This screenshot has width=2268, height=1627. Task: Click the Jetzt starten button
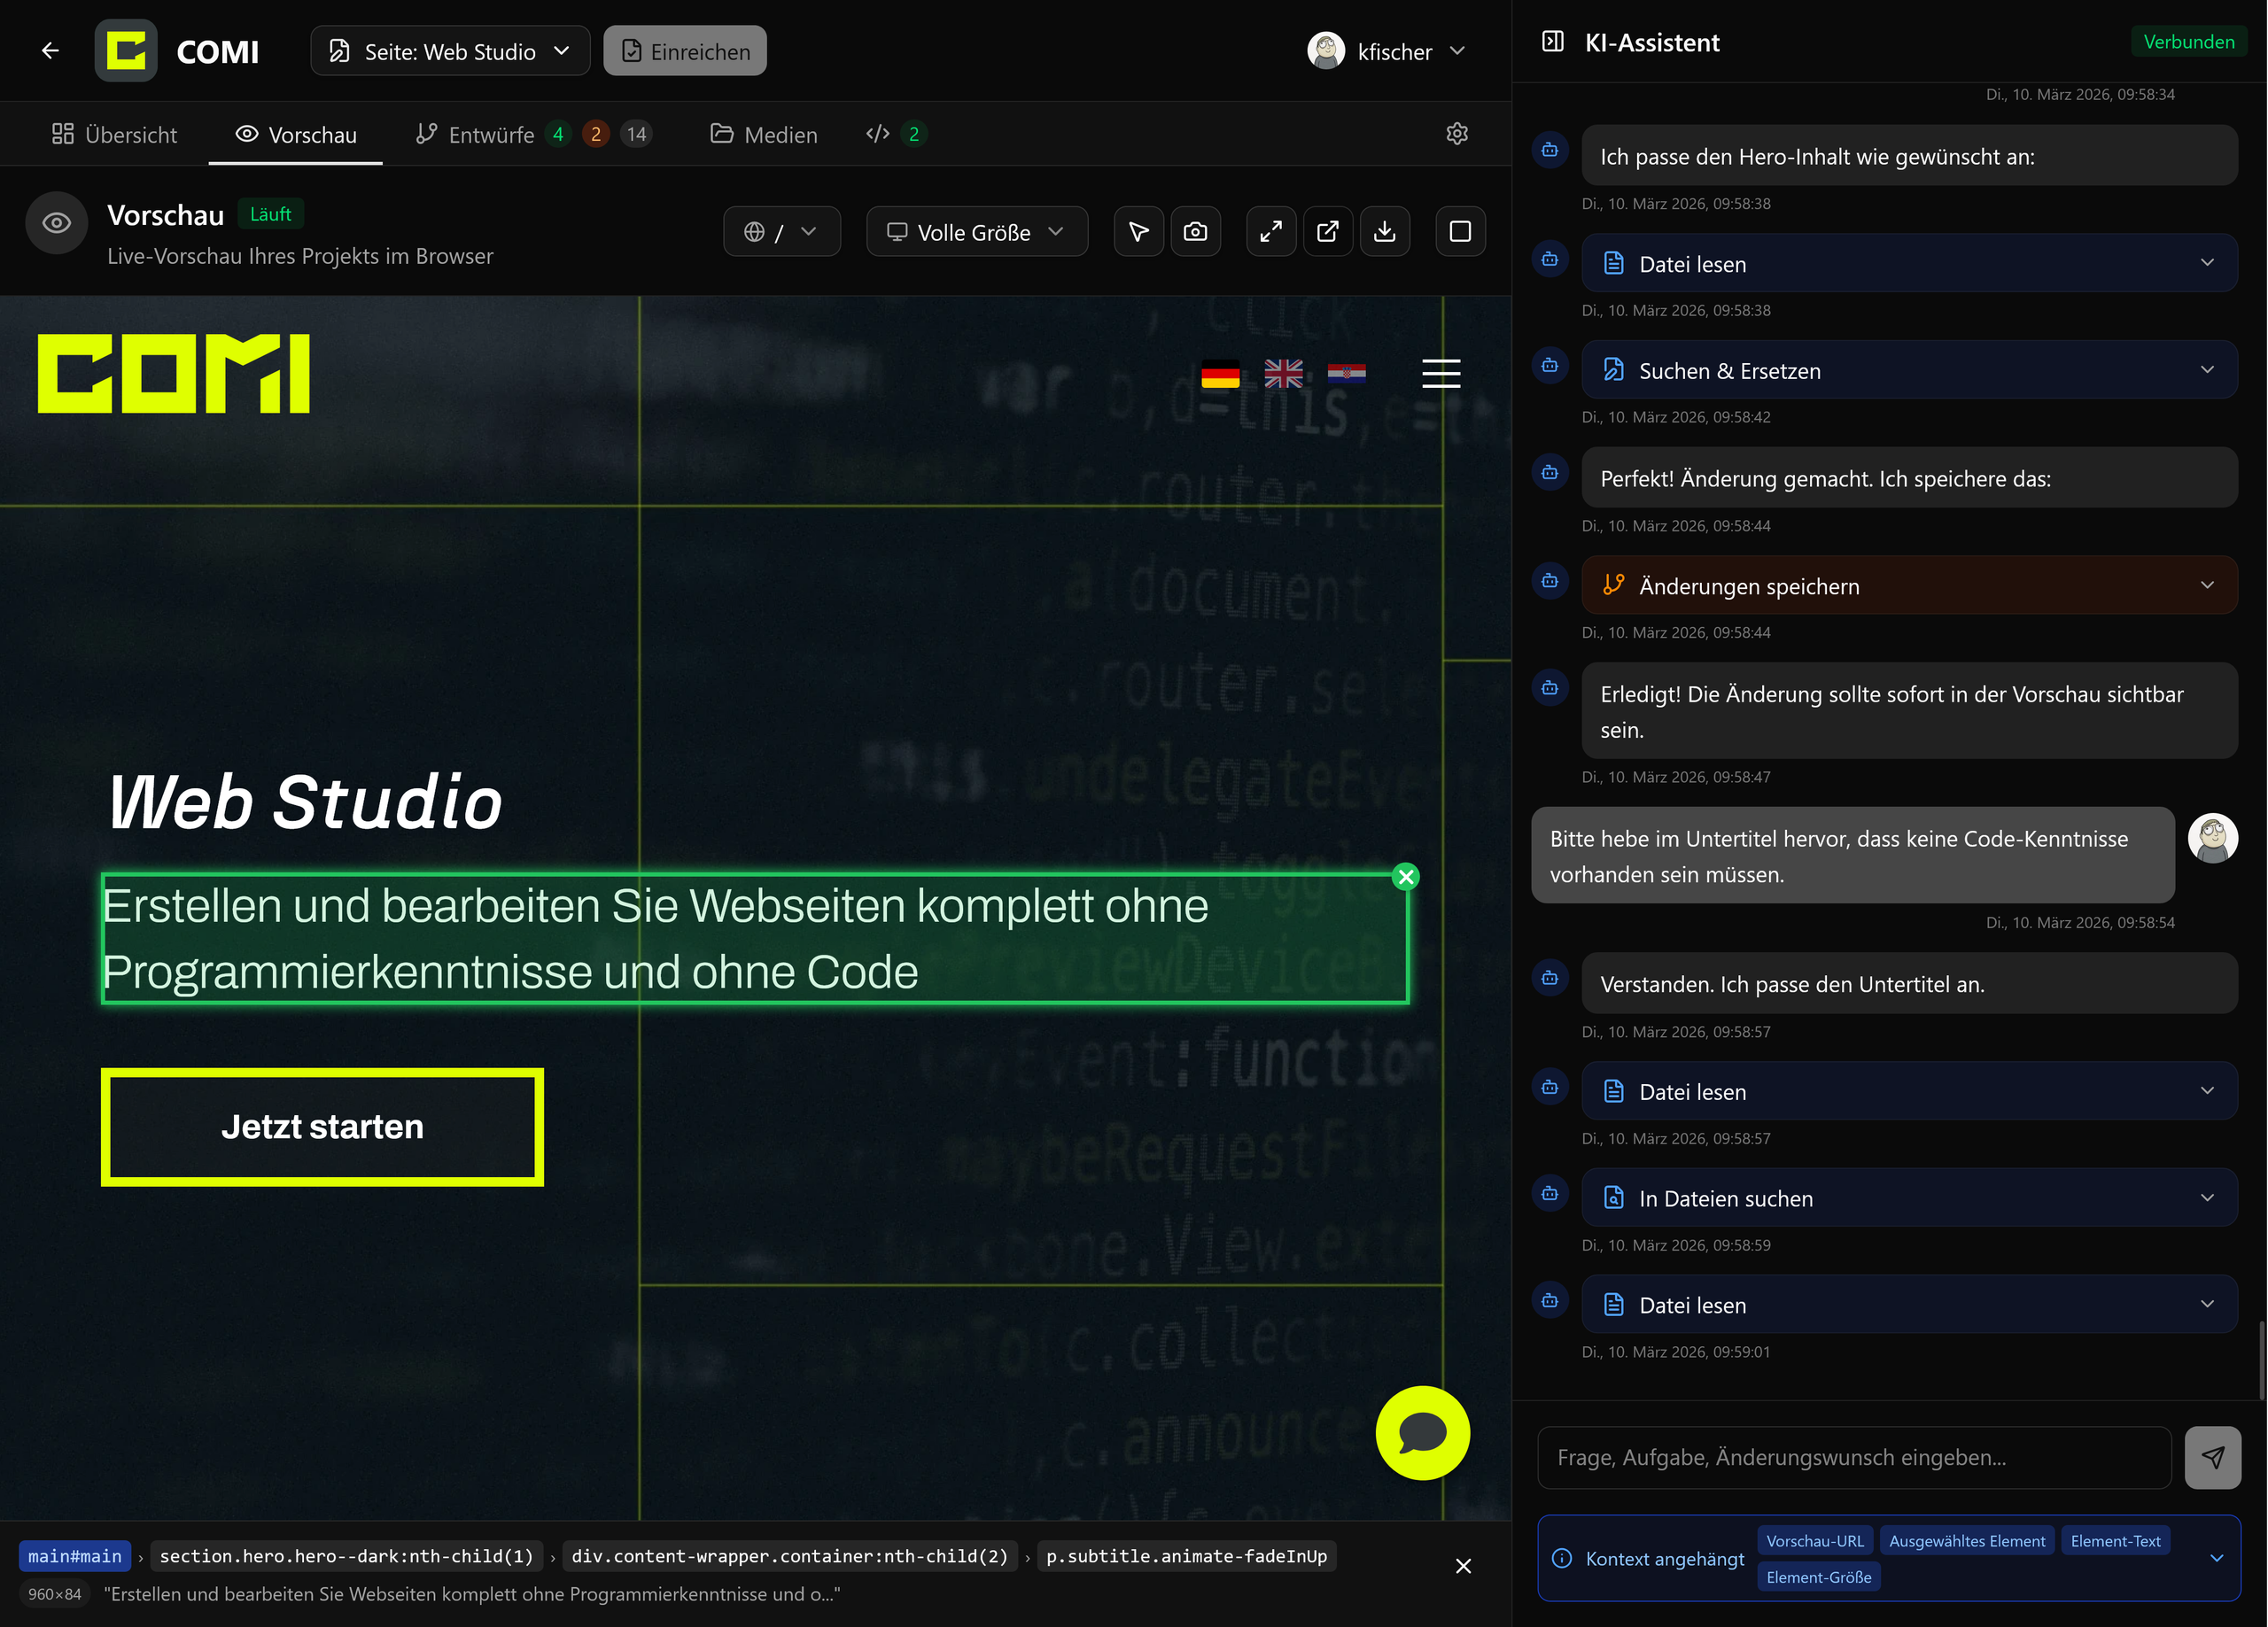coord(322,1127)
